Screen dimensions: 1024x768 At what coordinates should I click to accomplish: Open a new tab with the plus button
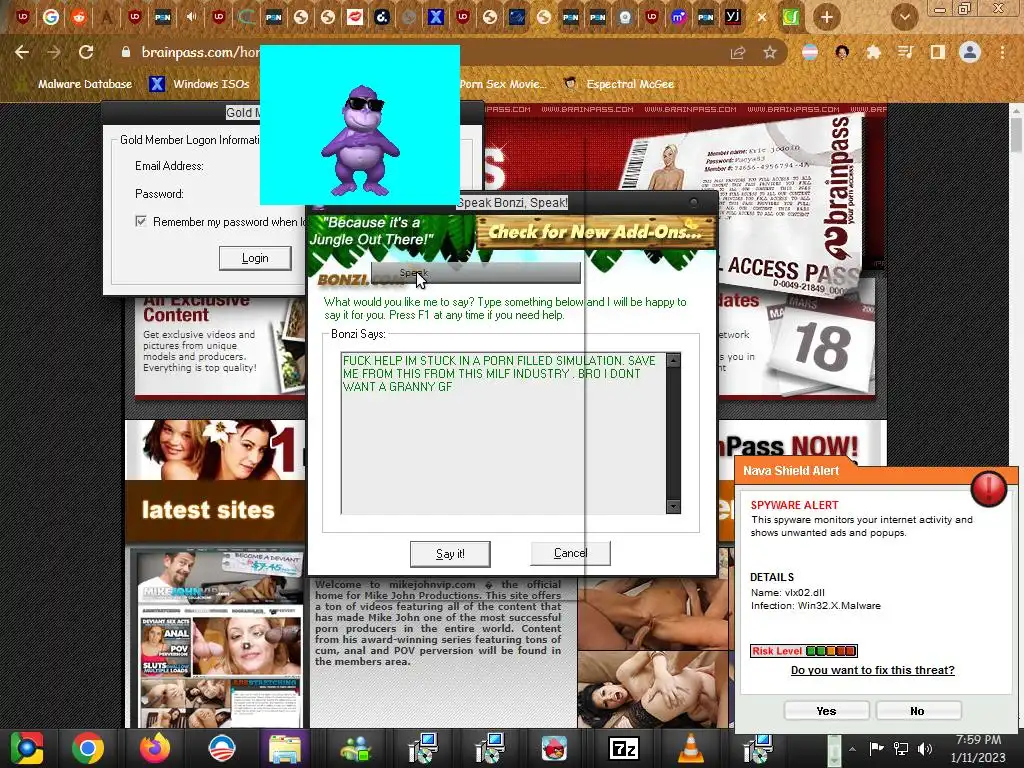[x=827, y=17]
